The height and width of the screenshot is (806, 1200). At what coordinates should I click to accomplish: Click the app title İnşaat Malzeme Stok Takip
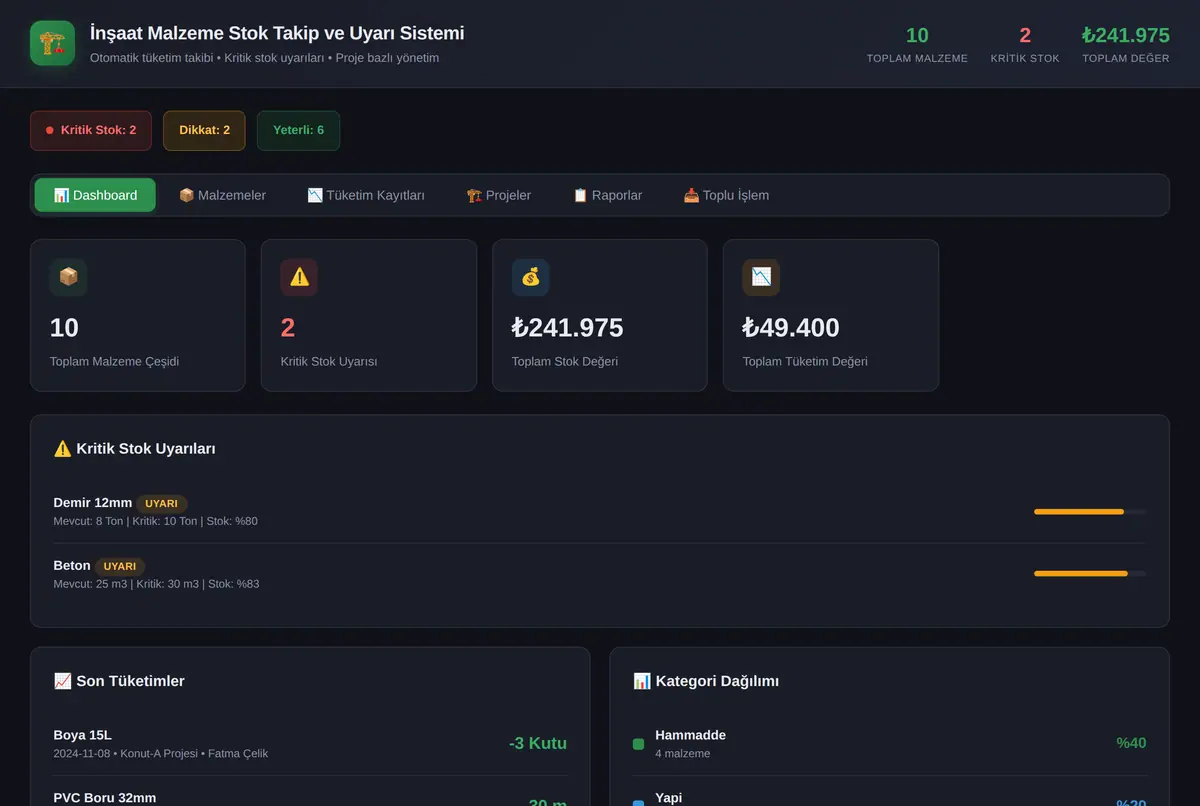pyautogui.click(x=277, y=33)
